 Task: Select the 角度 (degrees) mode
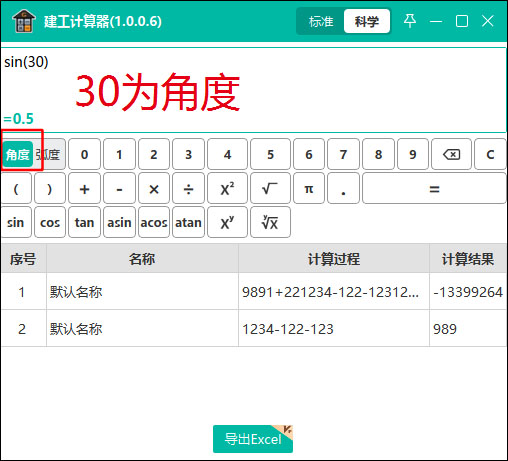tap(18, 155)
